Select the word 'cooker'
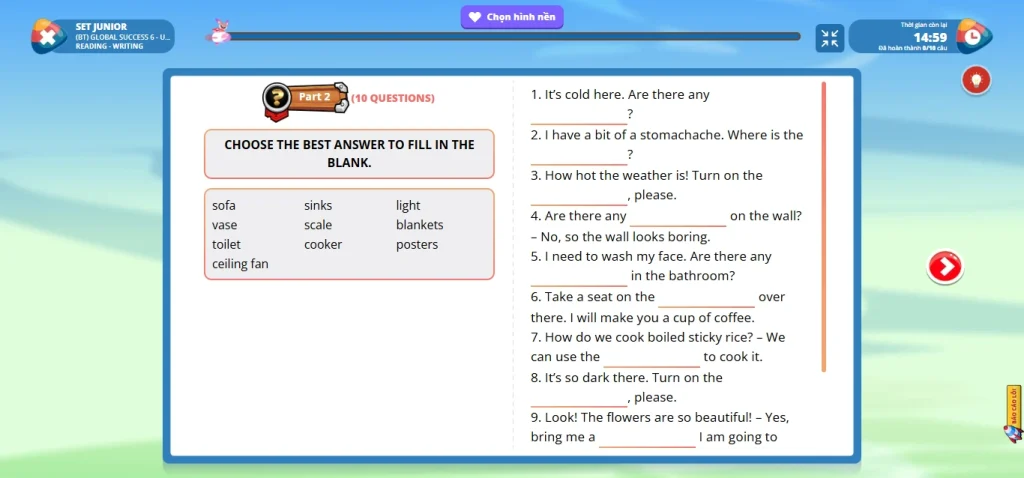The image size is (1024, 478). [x=323, y=245]
